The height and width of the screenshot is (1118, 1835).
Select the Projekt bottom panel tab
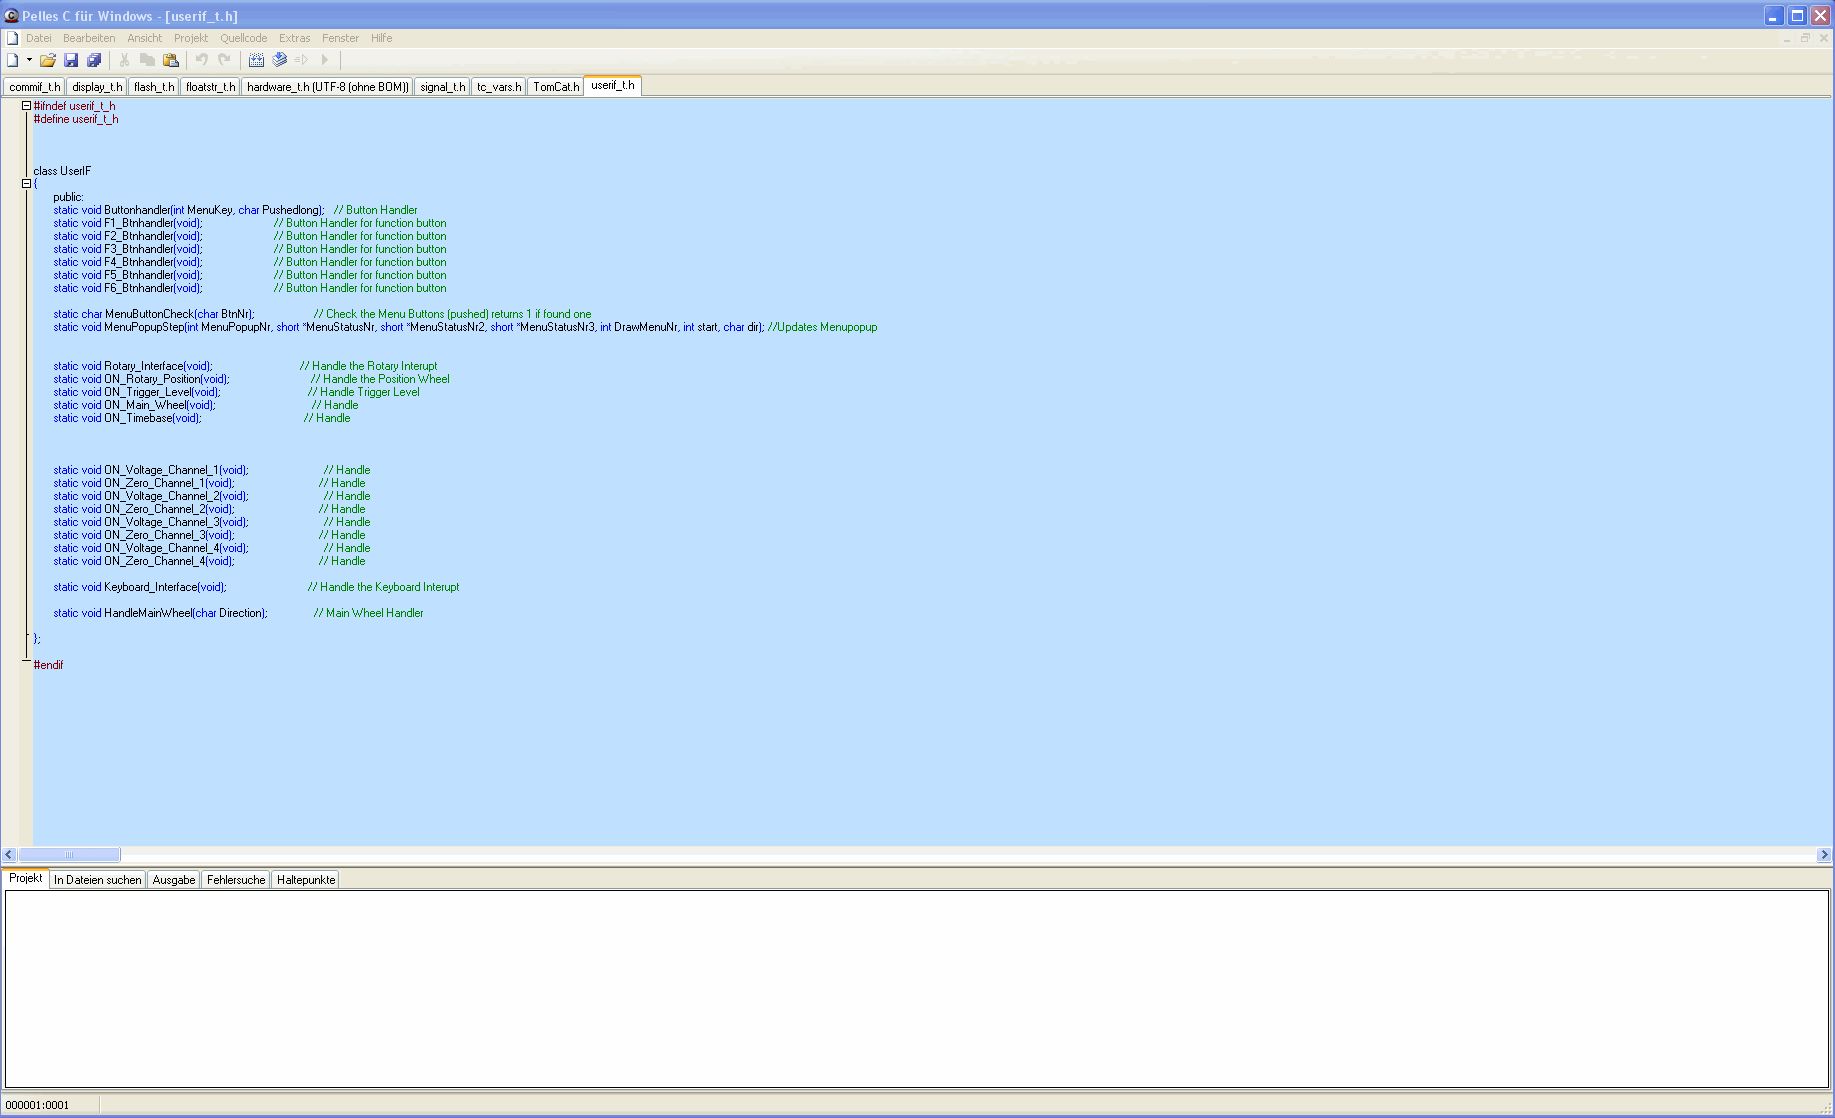point(26,878)
